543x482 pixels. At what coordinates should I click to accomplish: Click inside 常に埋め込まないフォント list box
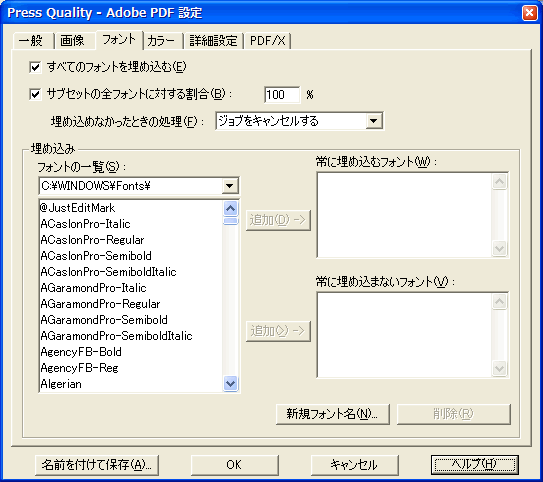404,334
